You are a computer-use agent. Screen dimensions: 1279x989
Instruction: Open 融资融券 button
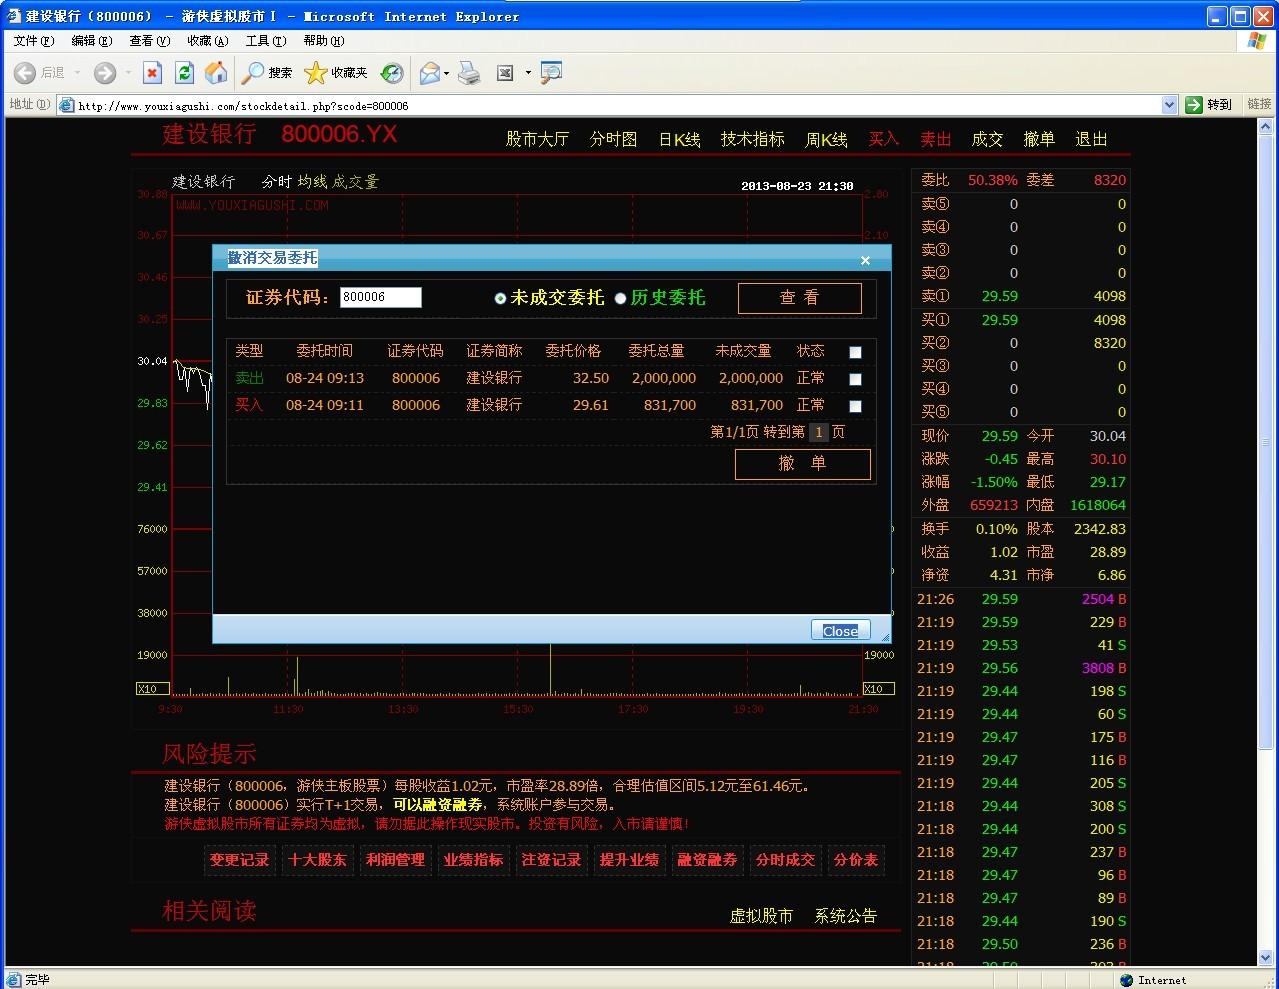707,860
